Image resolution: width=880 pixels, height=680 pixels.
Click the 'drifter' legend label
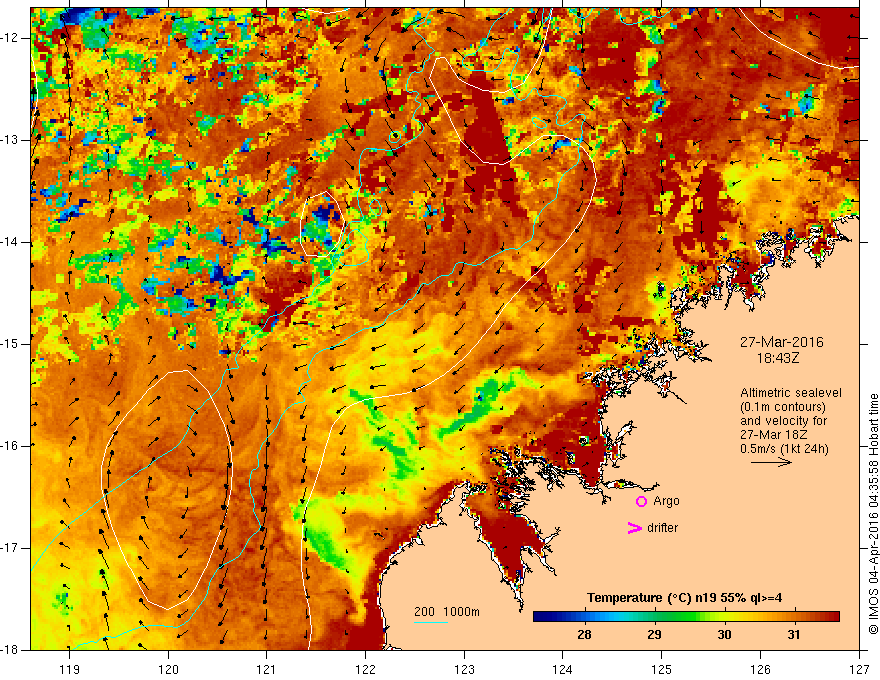coord(662,528)
